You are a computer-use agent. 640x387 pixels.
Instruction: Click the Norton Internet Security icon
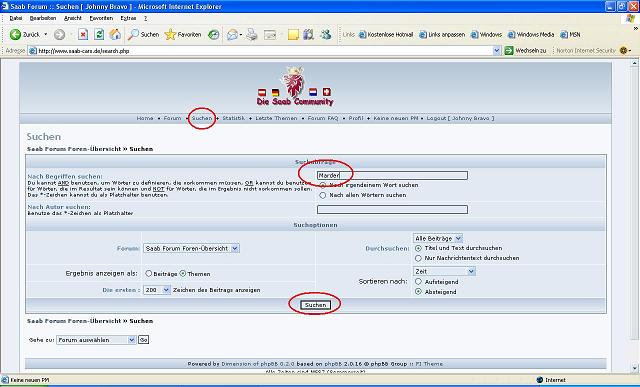click(623, 51)
